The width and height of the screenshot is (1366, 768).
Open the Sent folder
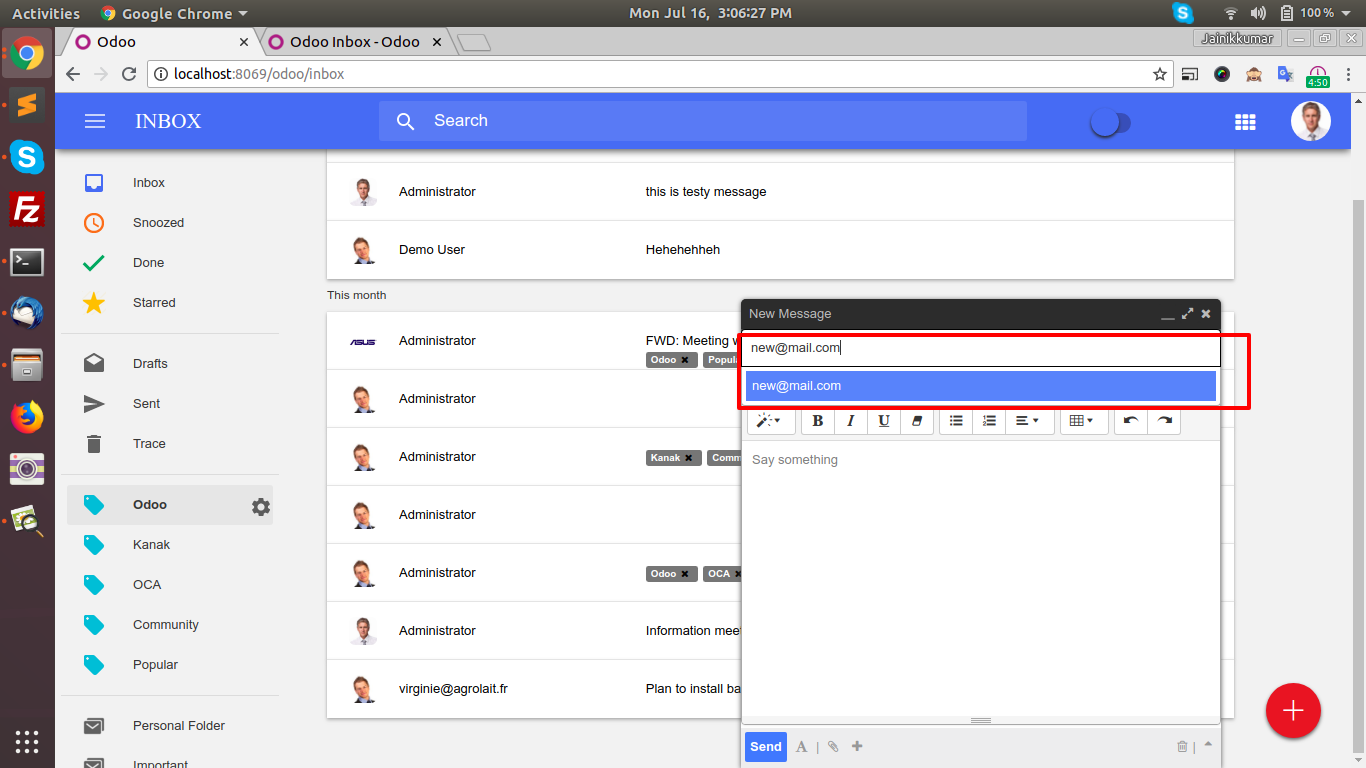[146, 404]
